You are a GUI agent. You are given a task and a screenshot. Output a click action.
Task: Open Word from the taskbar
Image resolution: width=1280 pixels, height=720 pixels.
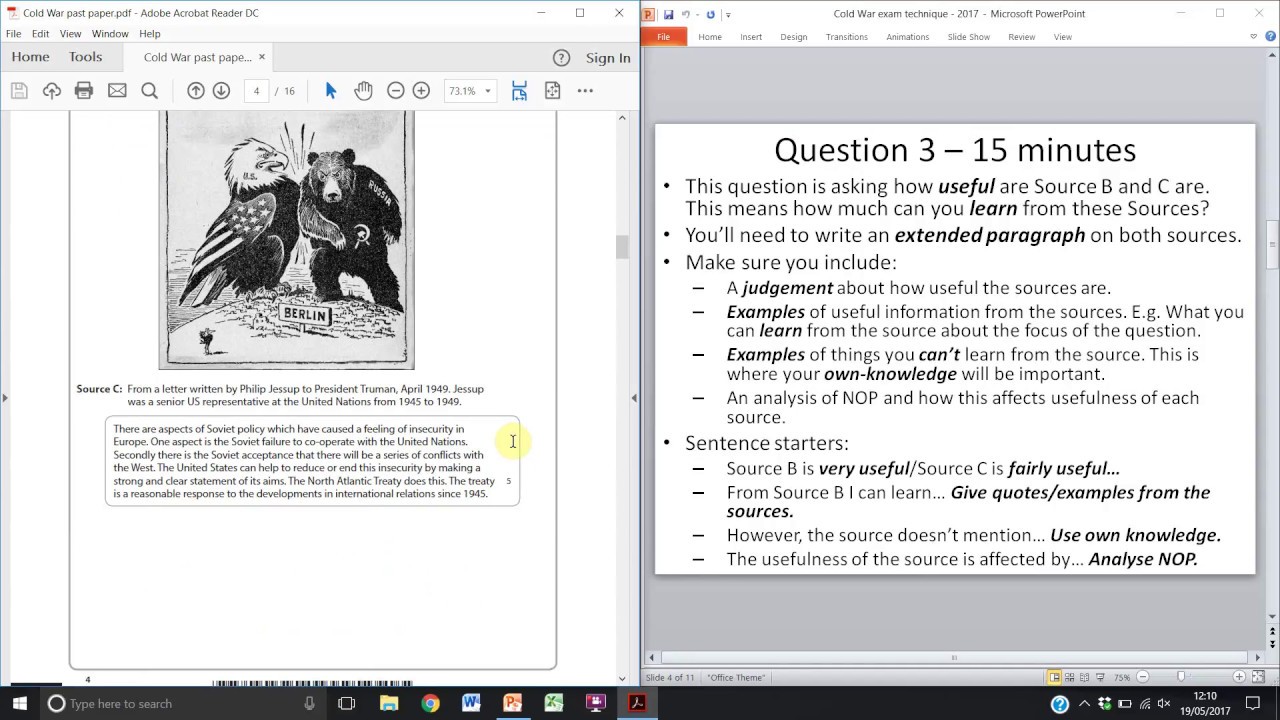[x=471, y=704]
